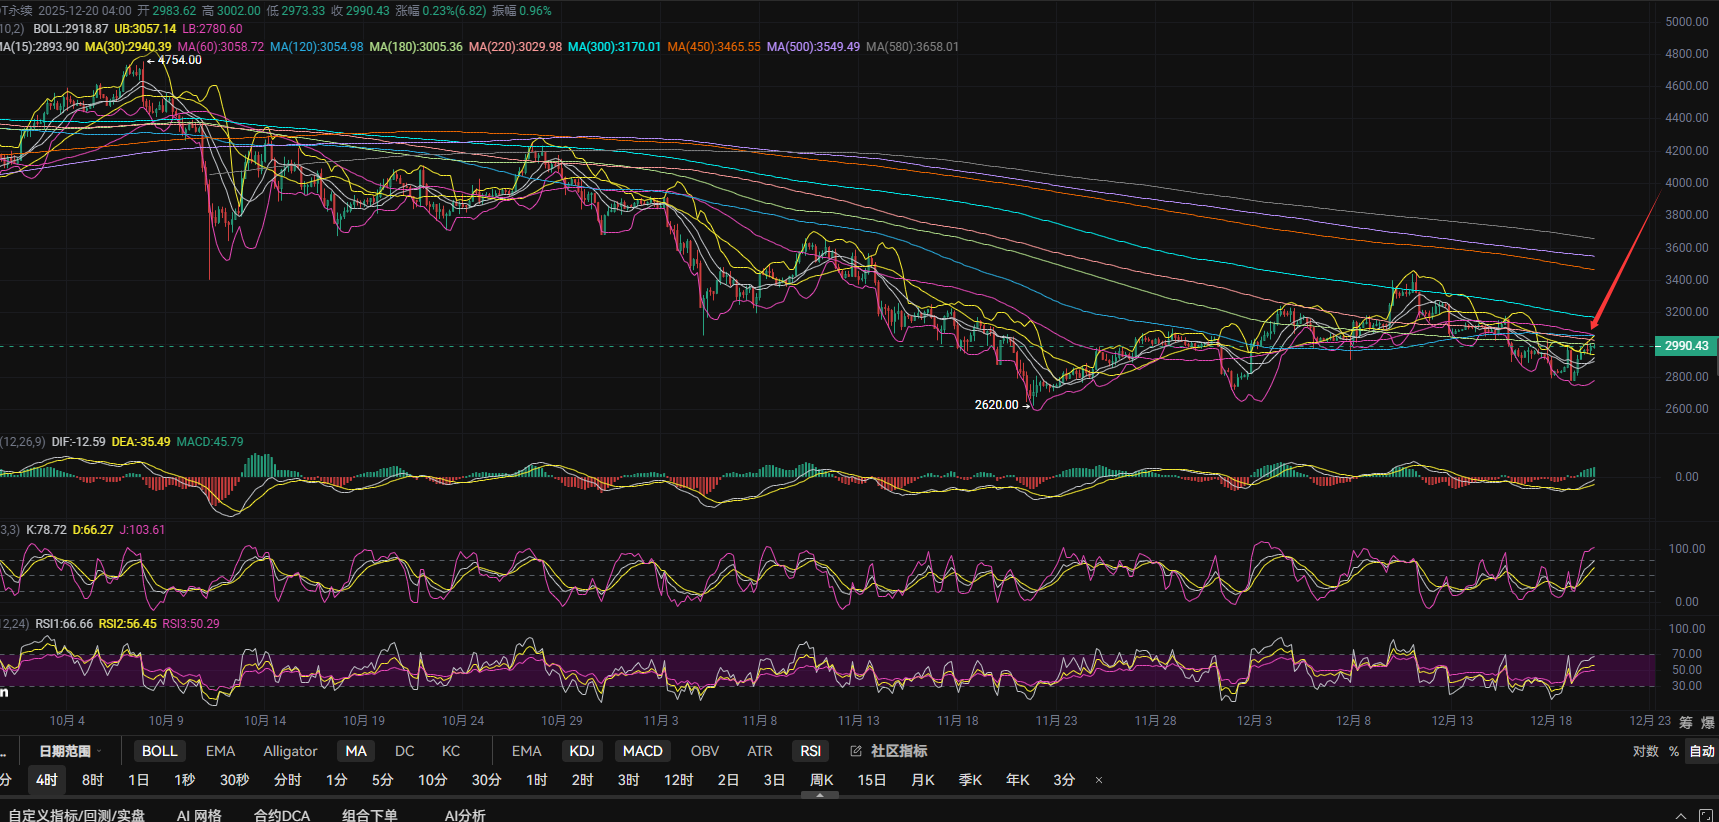1719x822 pixels.
Task: Click the fullscreen icon in the bottom panel
Action: coord(1706,815)
